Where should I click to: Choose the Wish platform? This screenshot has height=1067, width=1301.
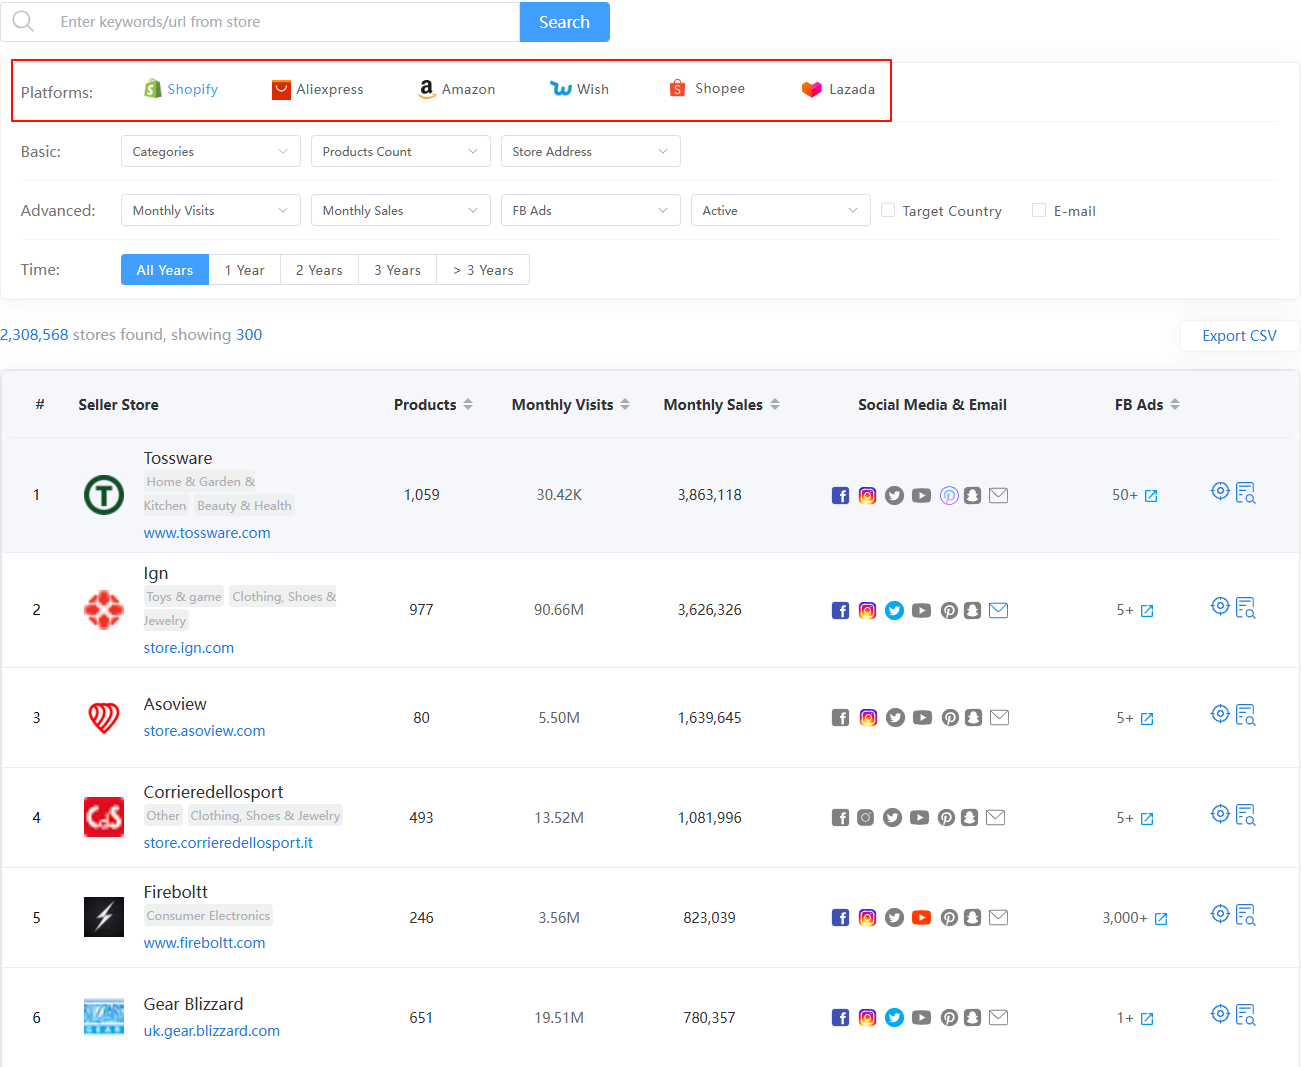(579, 89)
